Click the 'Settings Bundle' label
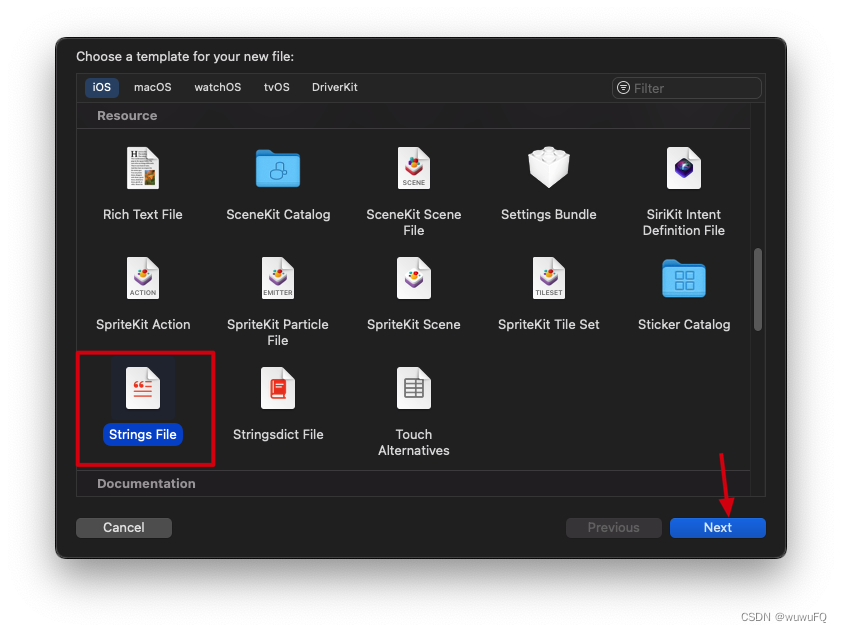 [x=548, y=214]
